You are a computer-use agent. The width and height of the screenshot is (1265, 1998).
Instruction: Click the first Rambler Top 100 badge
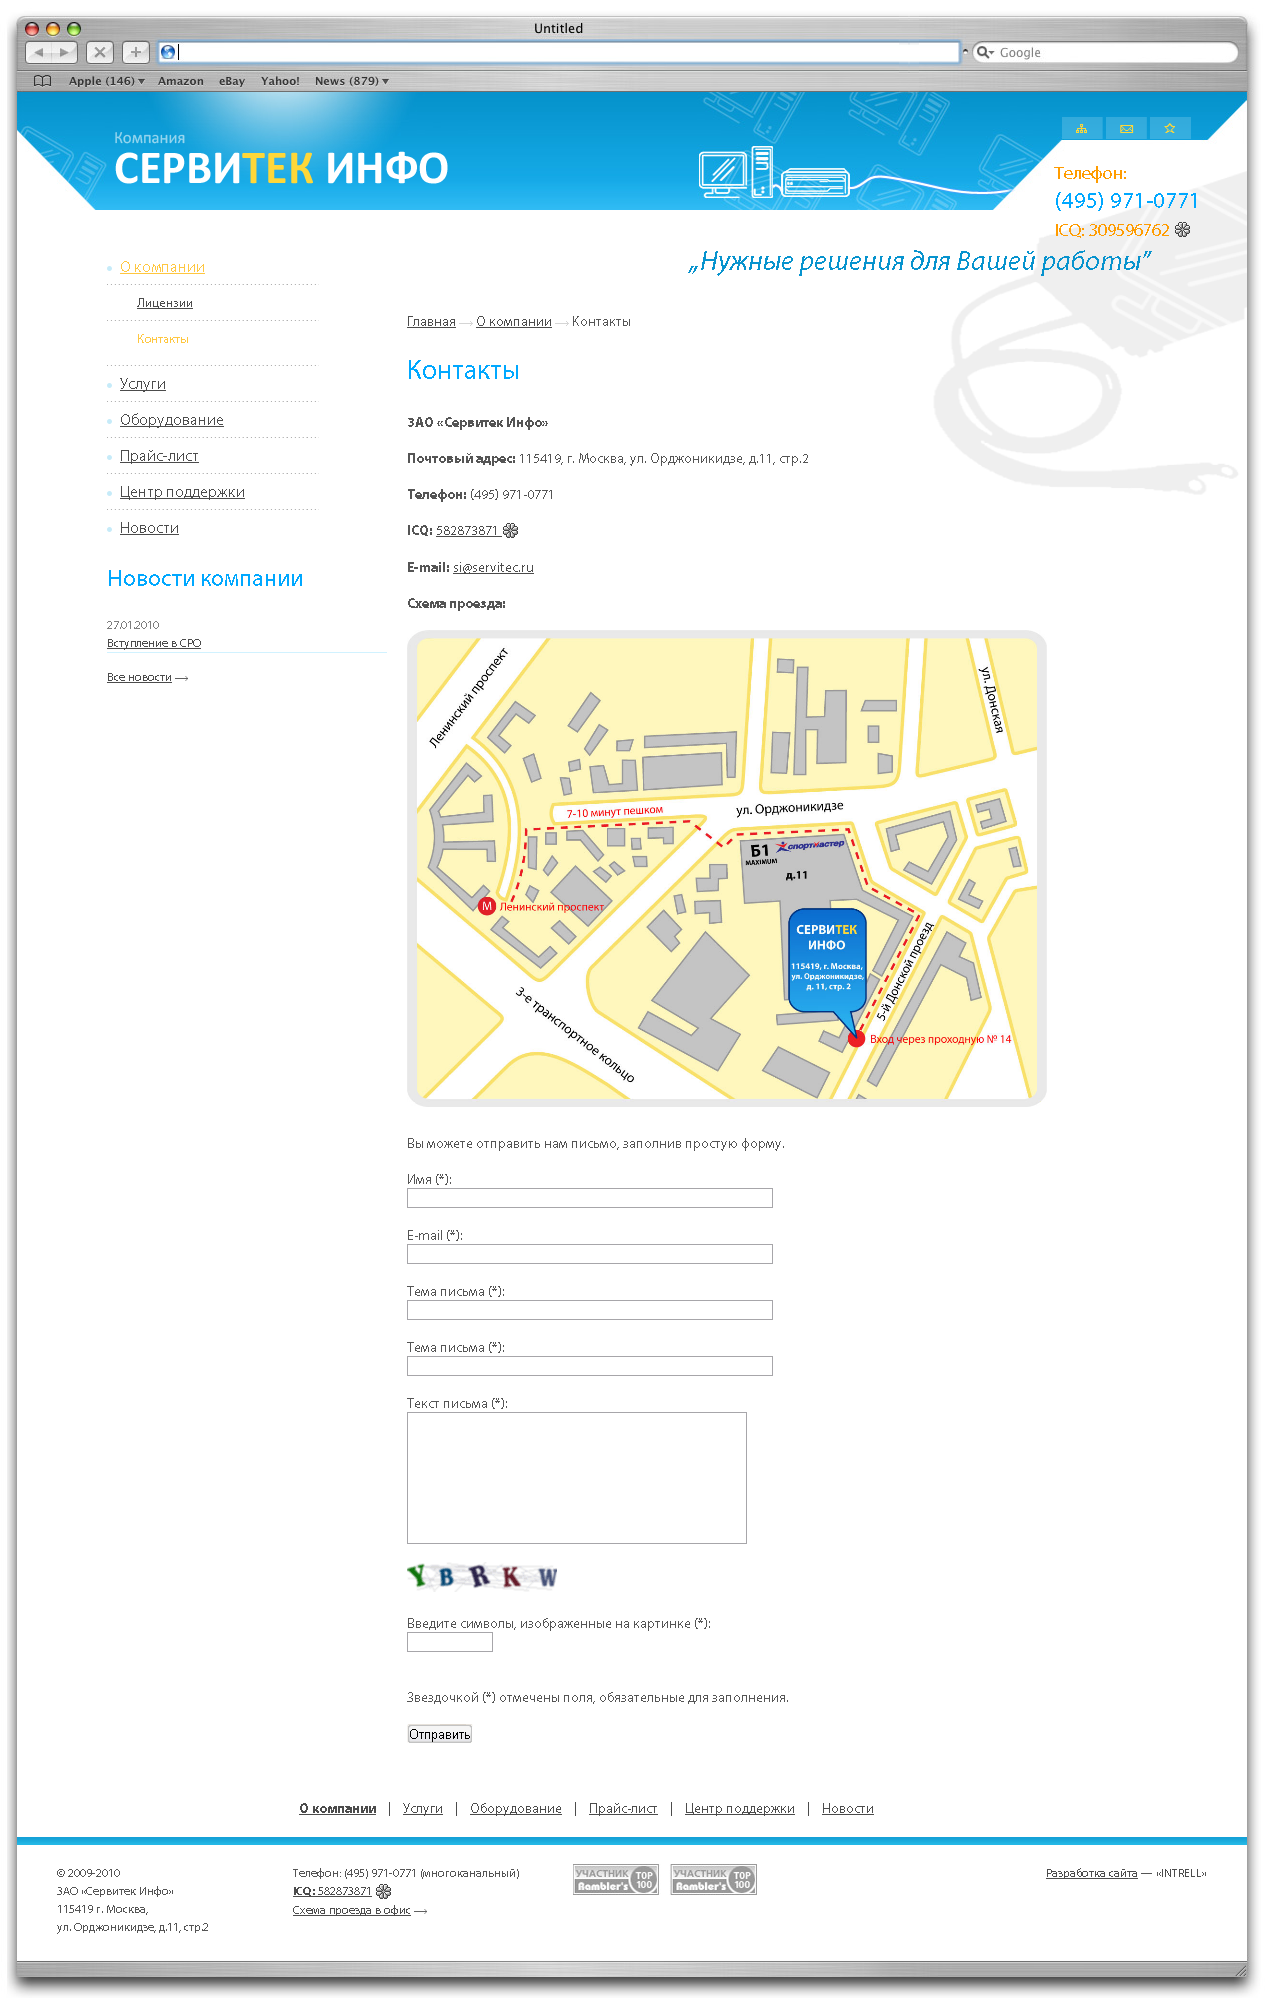click(616, 1880)
